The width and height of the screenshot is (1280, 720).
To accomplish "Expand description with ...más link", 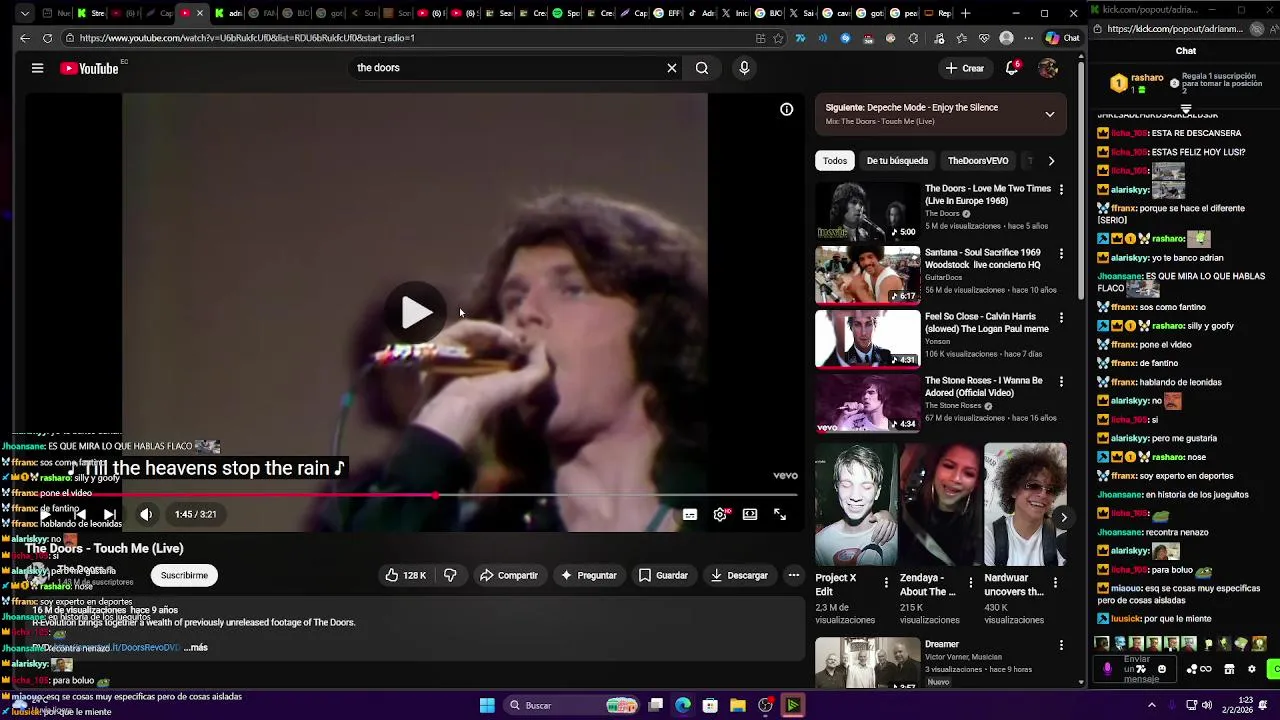I will point(196,647).
